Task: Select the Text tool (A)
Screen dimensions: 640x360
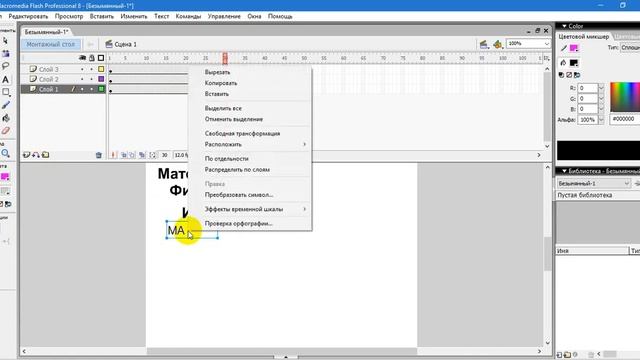Action: click(6, 80)
